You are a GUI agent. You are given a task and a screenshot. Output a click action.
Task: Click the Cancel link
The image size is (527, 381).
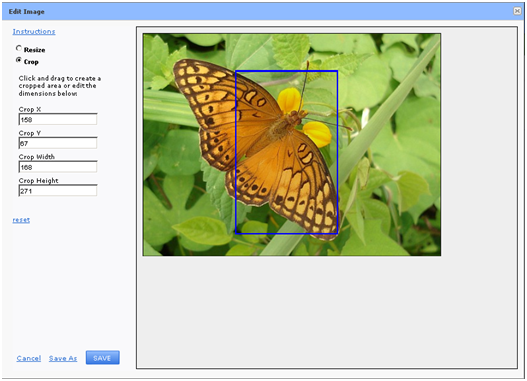[29, 358]
